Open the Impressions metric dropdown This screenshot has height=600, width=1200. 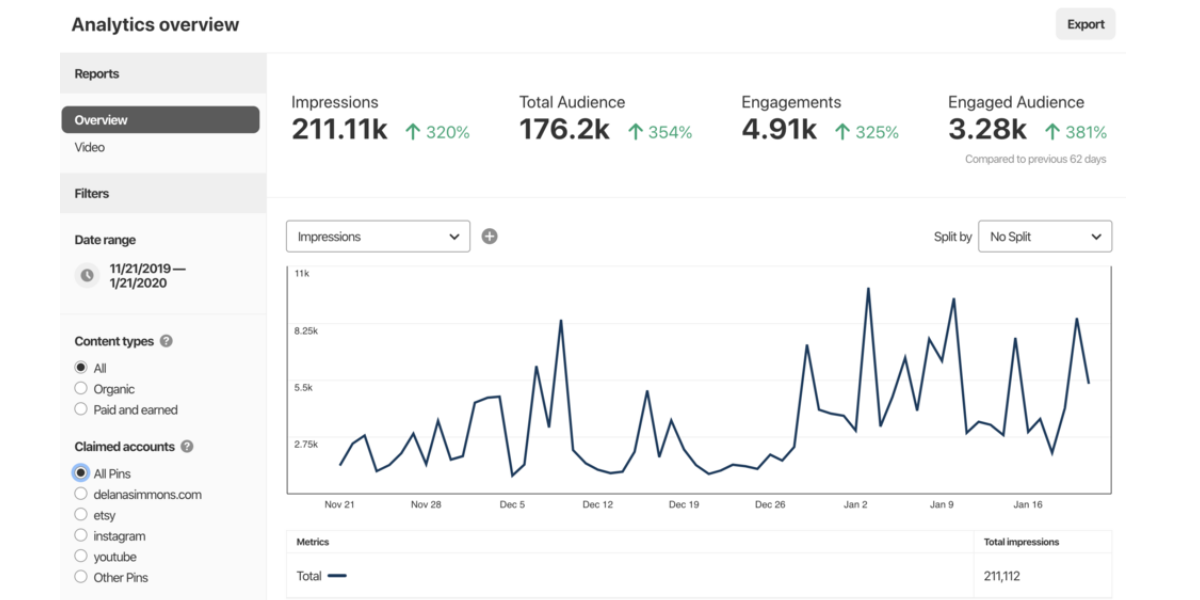(x=378, y=237)
